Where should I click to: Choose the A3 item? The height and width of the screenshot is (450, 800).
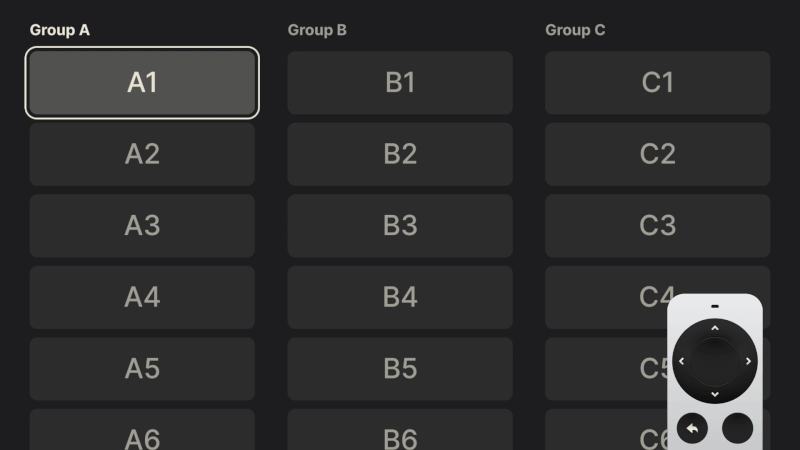coord(142,226)
